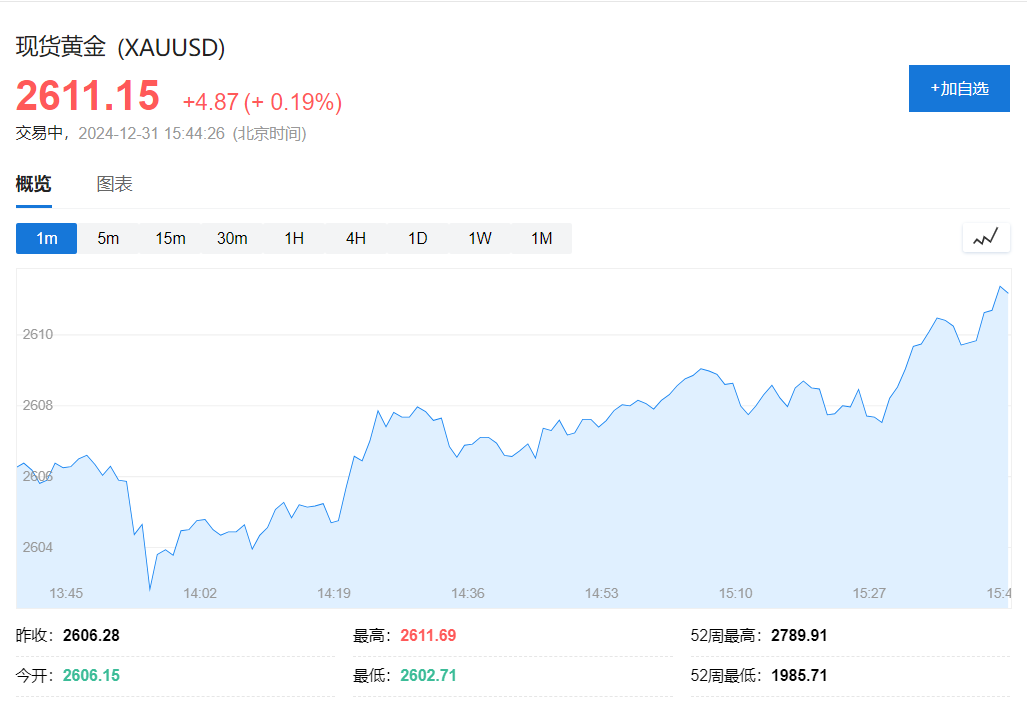Select the 1D daily timeframe
Screen dimensions: 1027x702
pyautogui.click(x=416, y=238)
